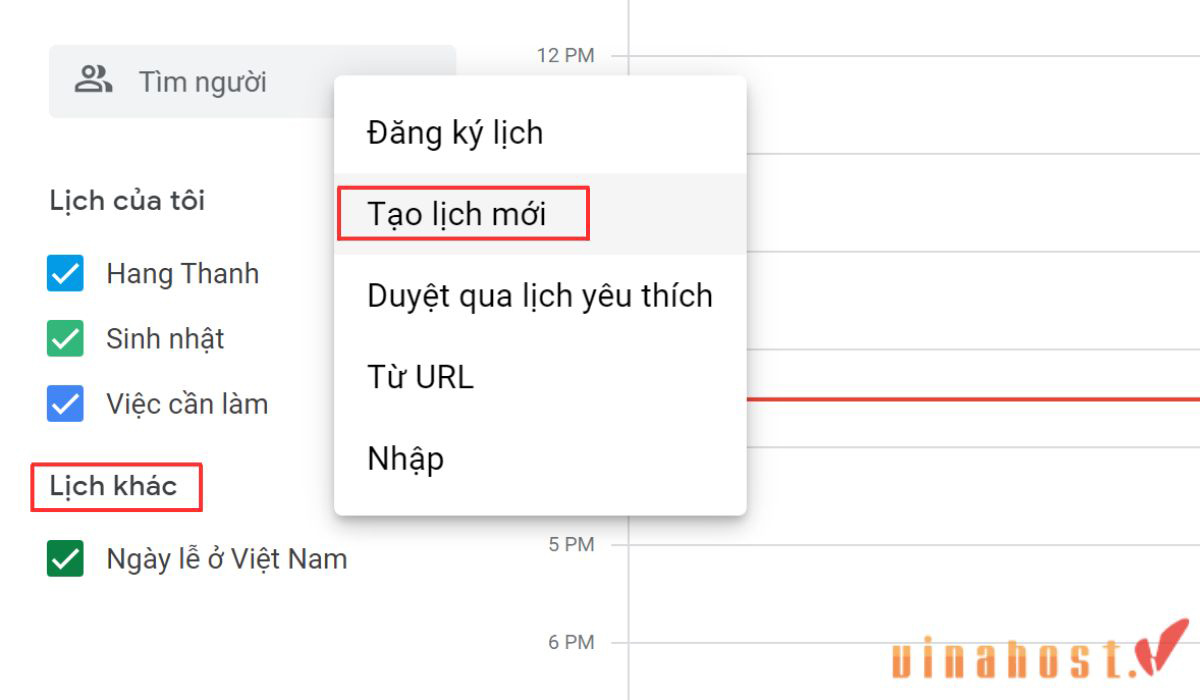Select the Hang Thanh calendar name
1200x700 pixels.
point(182,274)
